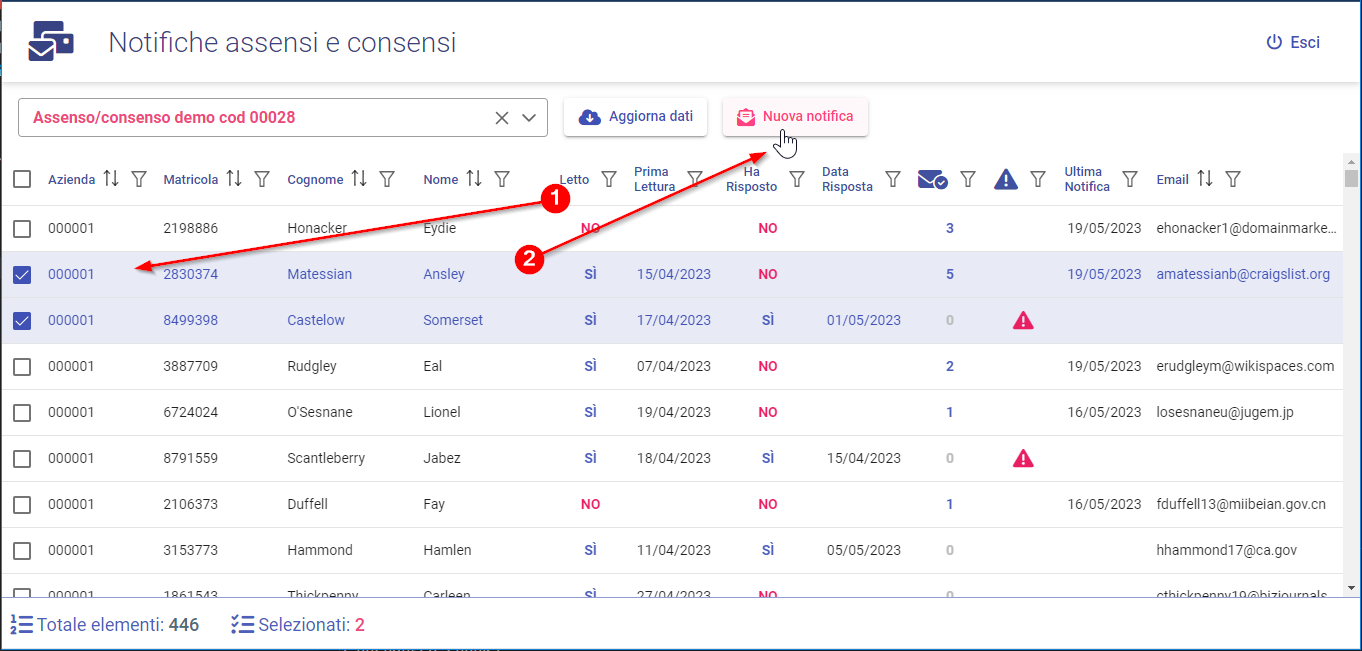This screenshot has height=651, width=1362.
Task: Sort by the Matricola column arrows
Action: [234, 179]
